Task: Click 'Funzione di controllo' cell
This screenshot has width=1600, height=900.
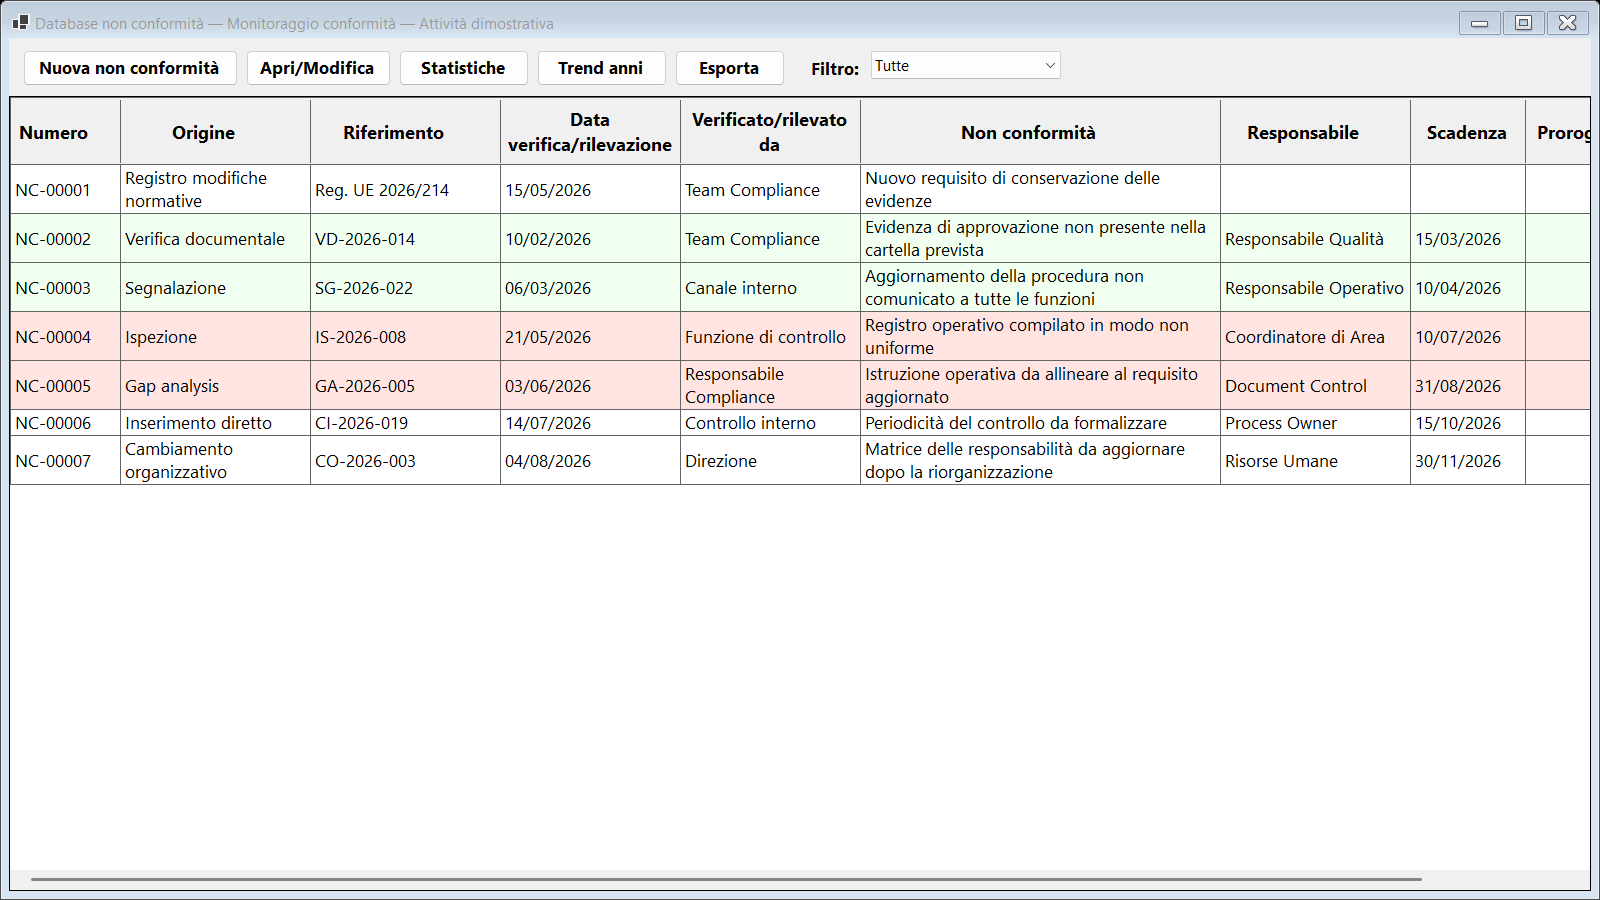Action: click(770, 336)
